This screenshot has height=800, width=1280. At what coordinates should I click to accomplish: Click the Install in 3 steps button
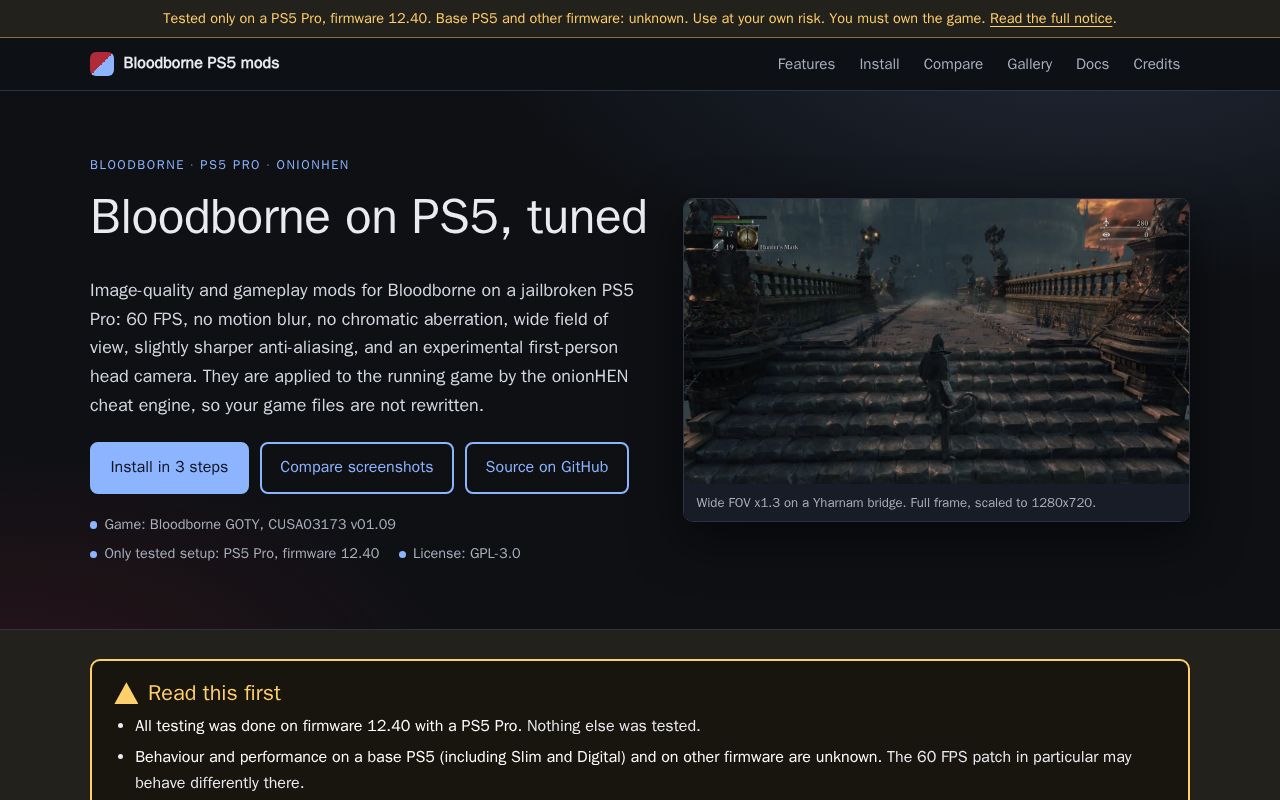click(x=169, y=468)
